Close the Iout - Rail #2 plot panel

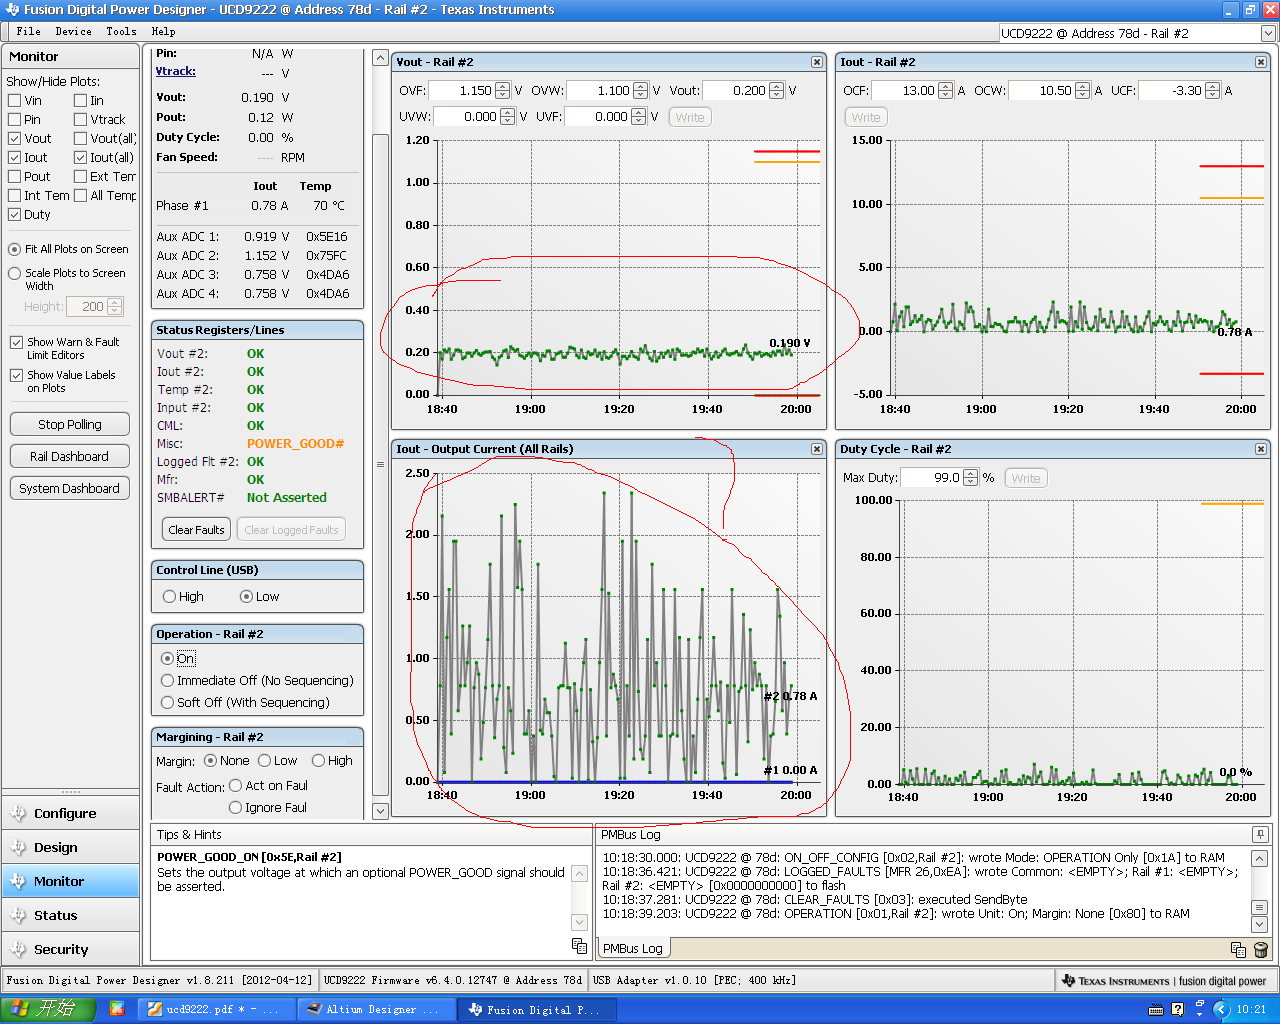tap(1261, 62)
